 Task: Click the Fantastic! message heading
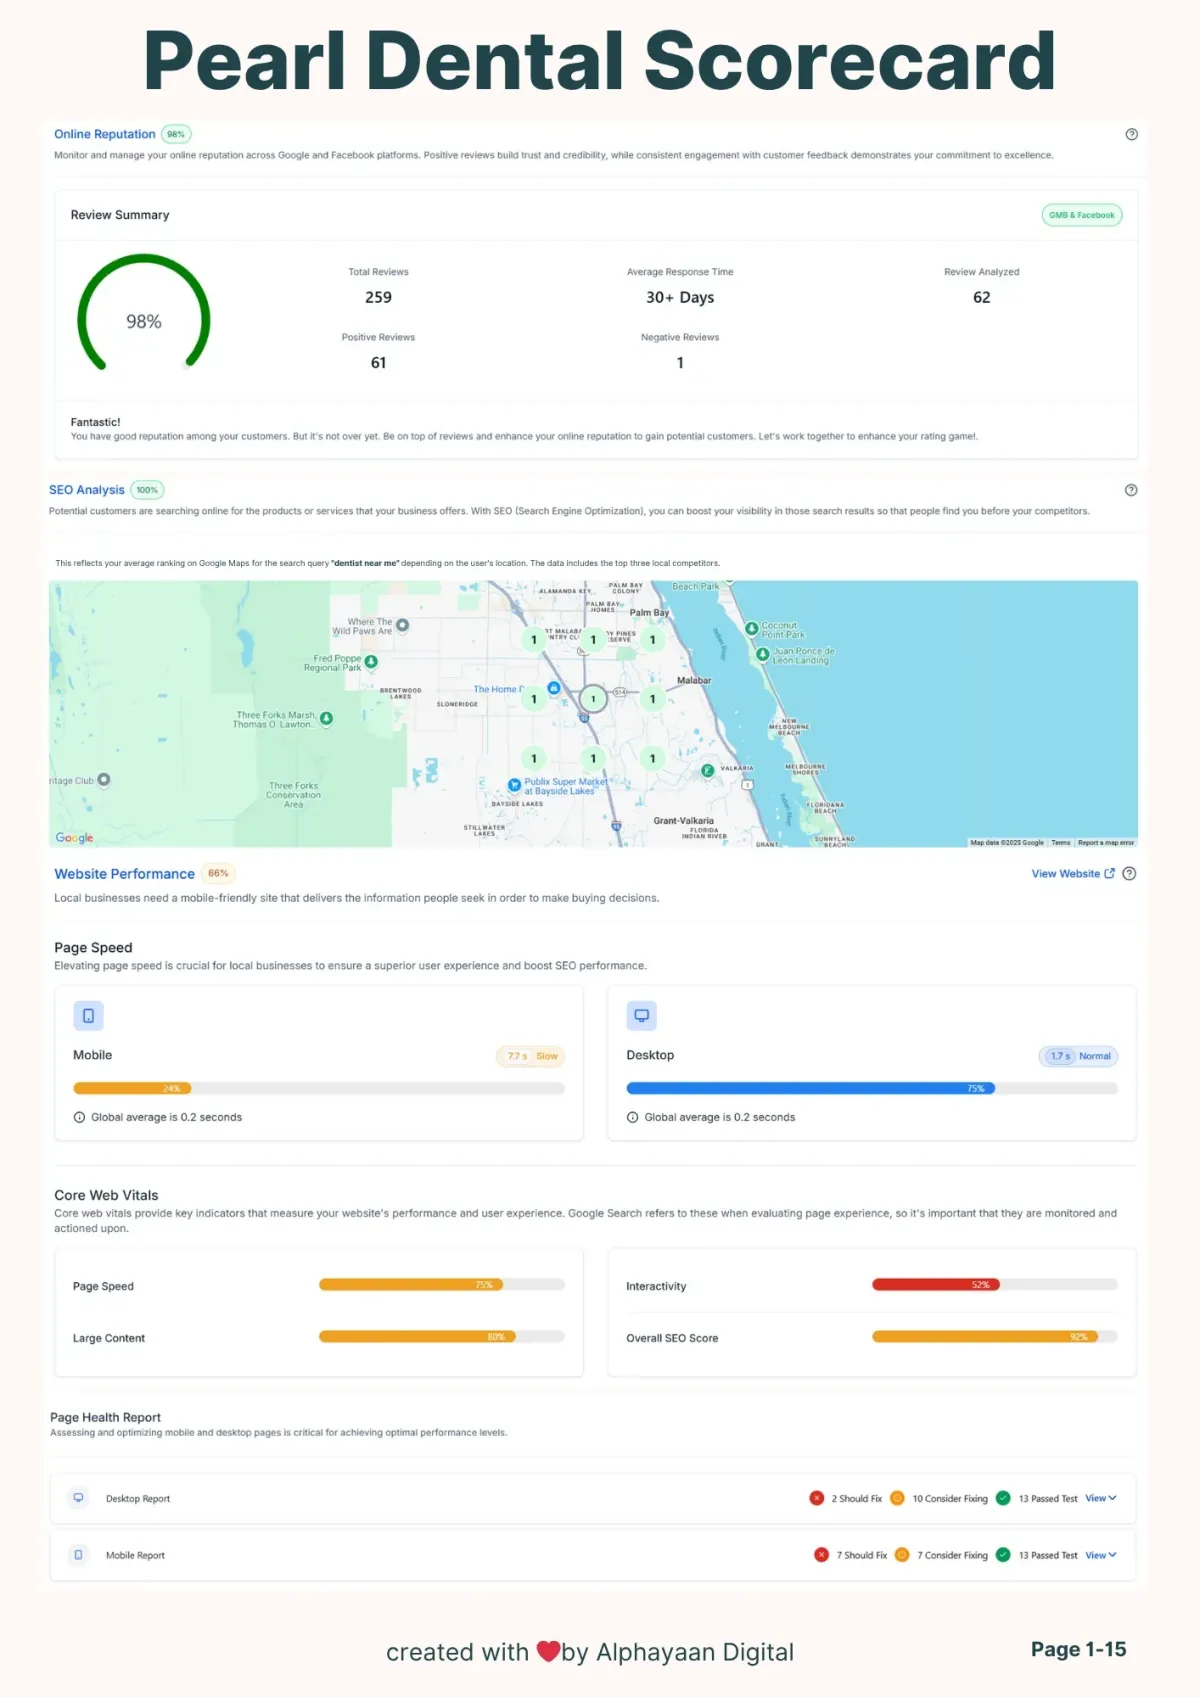(95, 422)
